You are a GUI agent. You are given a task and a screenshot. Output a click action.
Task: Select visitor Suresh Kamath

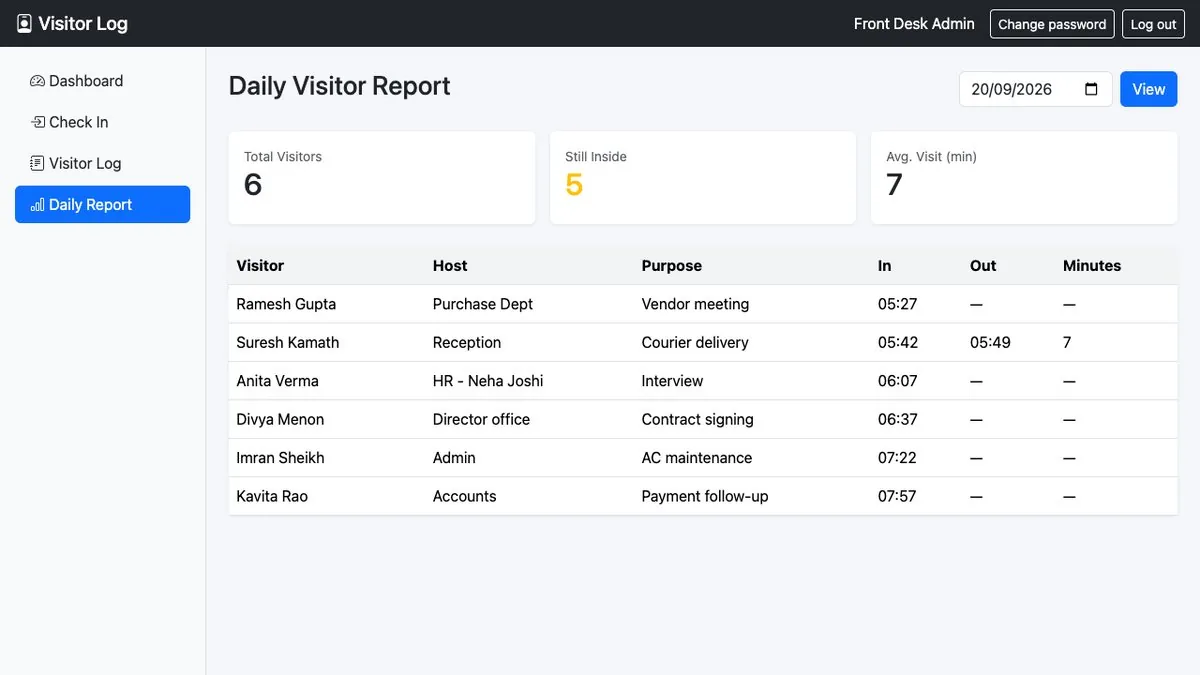288,342
